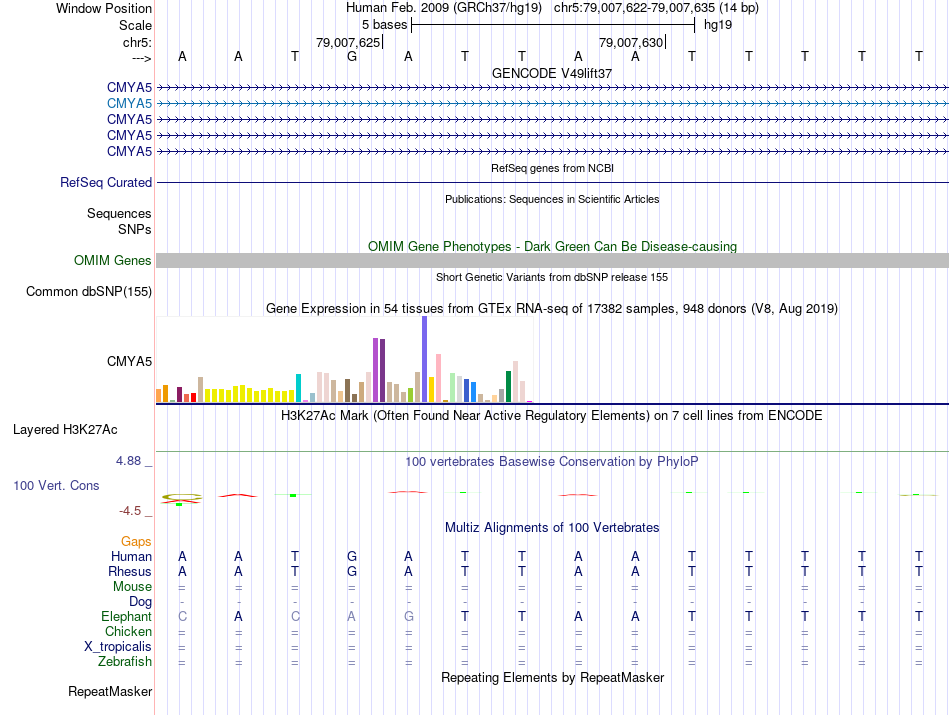Click the hg19 label beside scale bar

718,25
